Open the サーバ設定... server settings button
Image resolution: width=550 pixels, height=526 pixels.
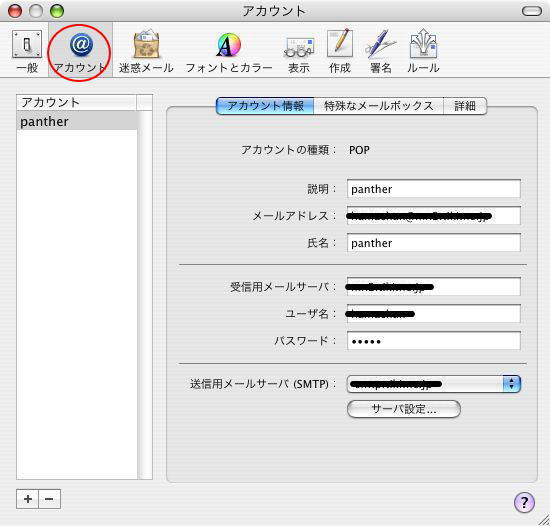404,409
